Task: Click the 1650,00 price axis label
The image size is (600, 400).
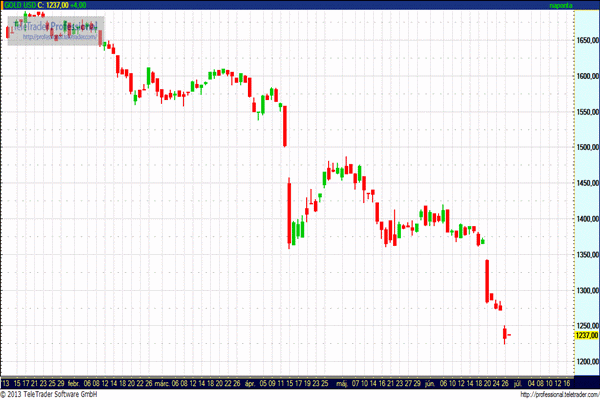Action: point(587,41)
